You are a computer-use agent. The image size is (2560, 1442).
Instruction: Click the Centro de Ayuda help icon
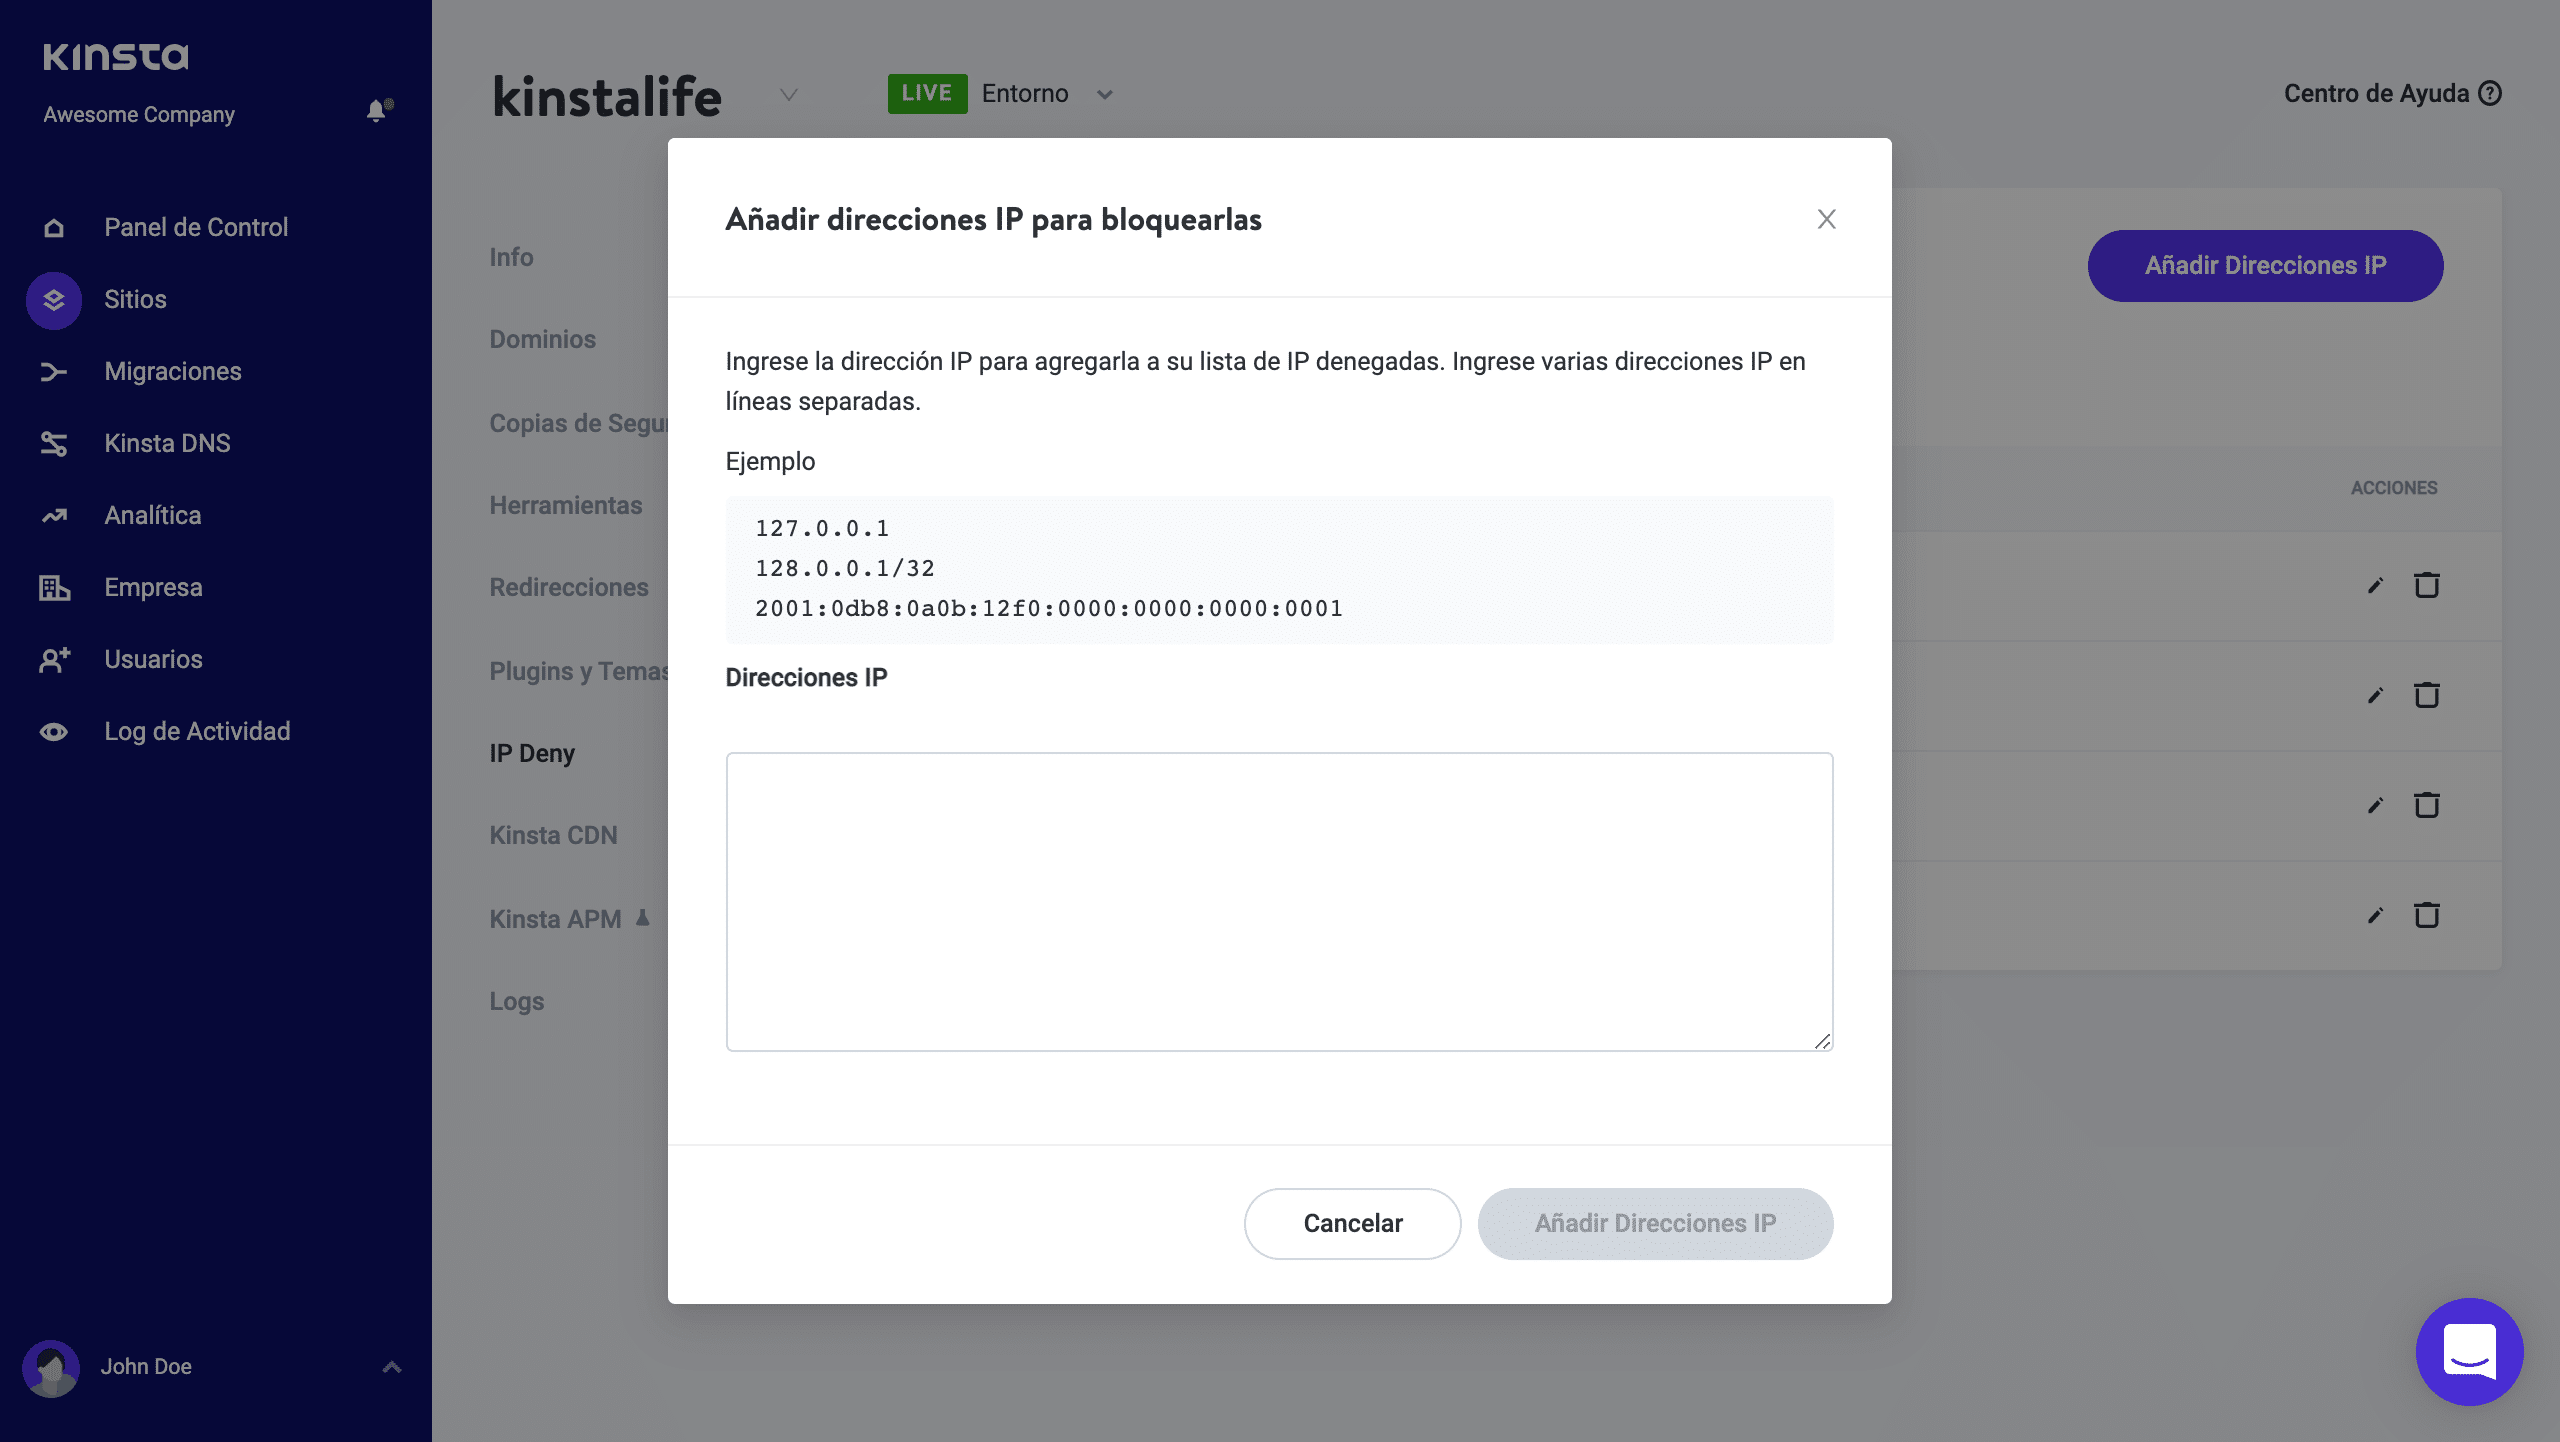[2490, 94]
